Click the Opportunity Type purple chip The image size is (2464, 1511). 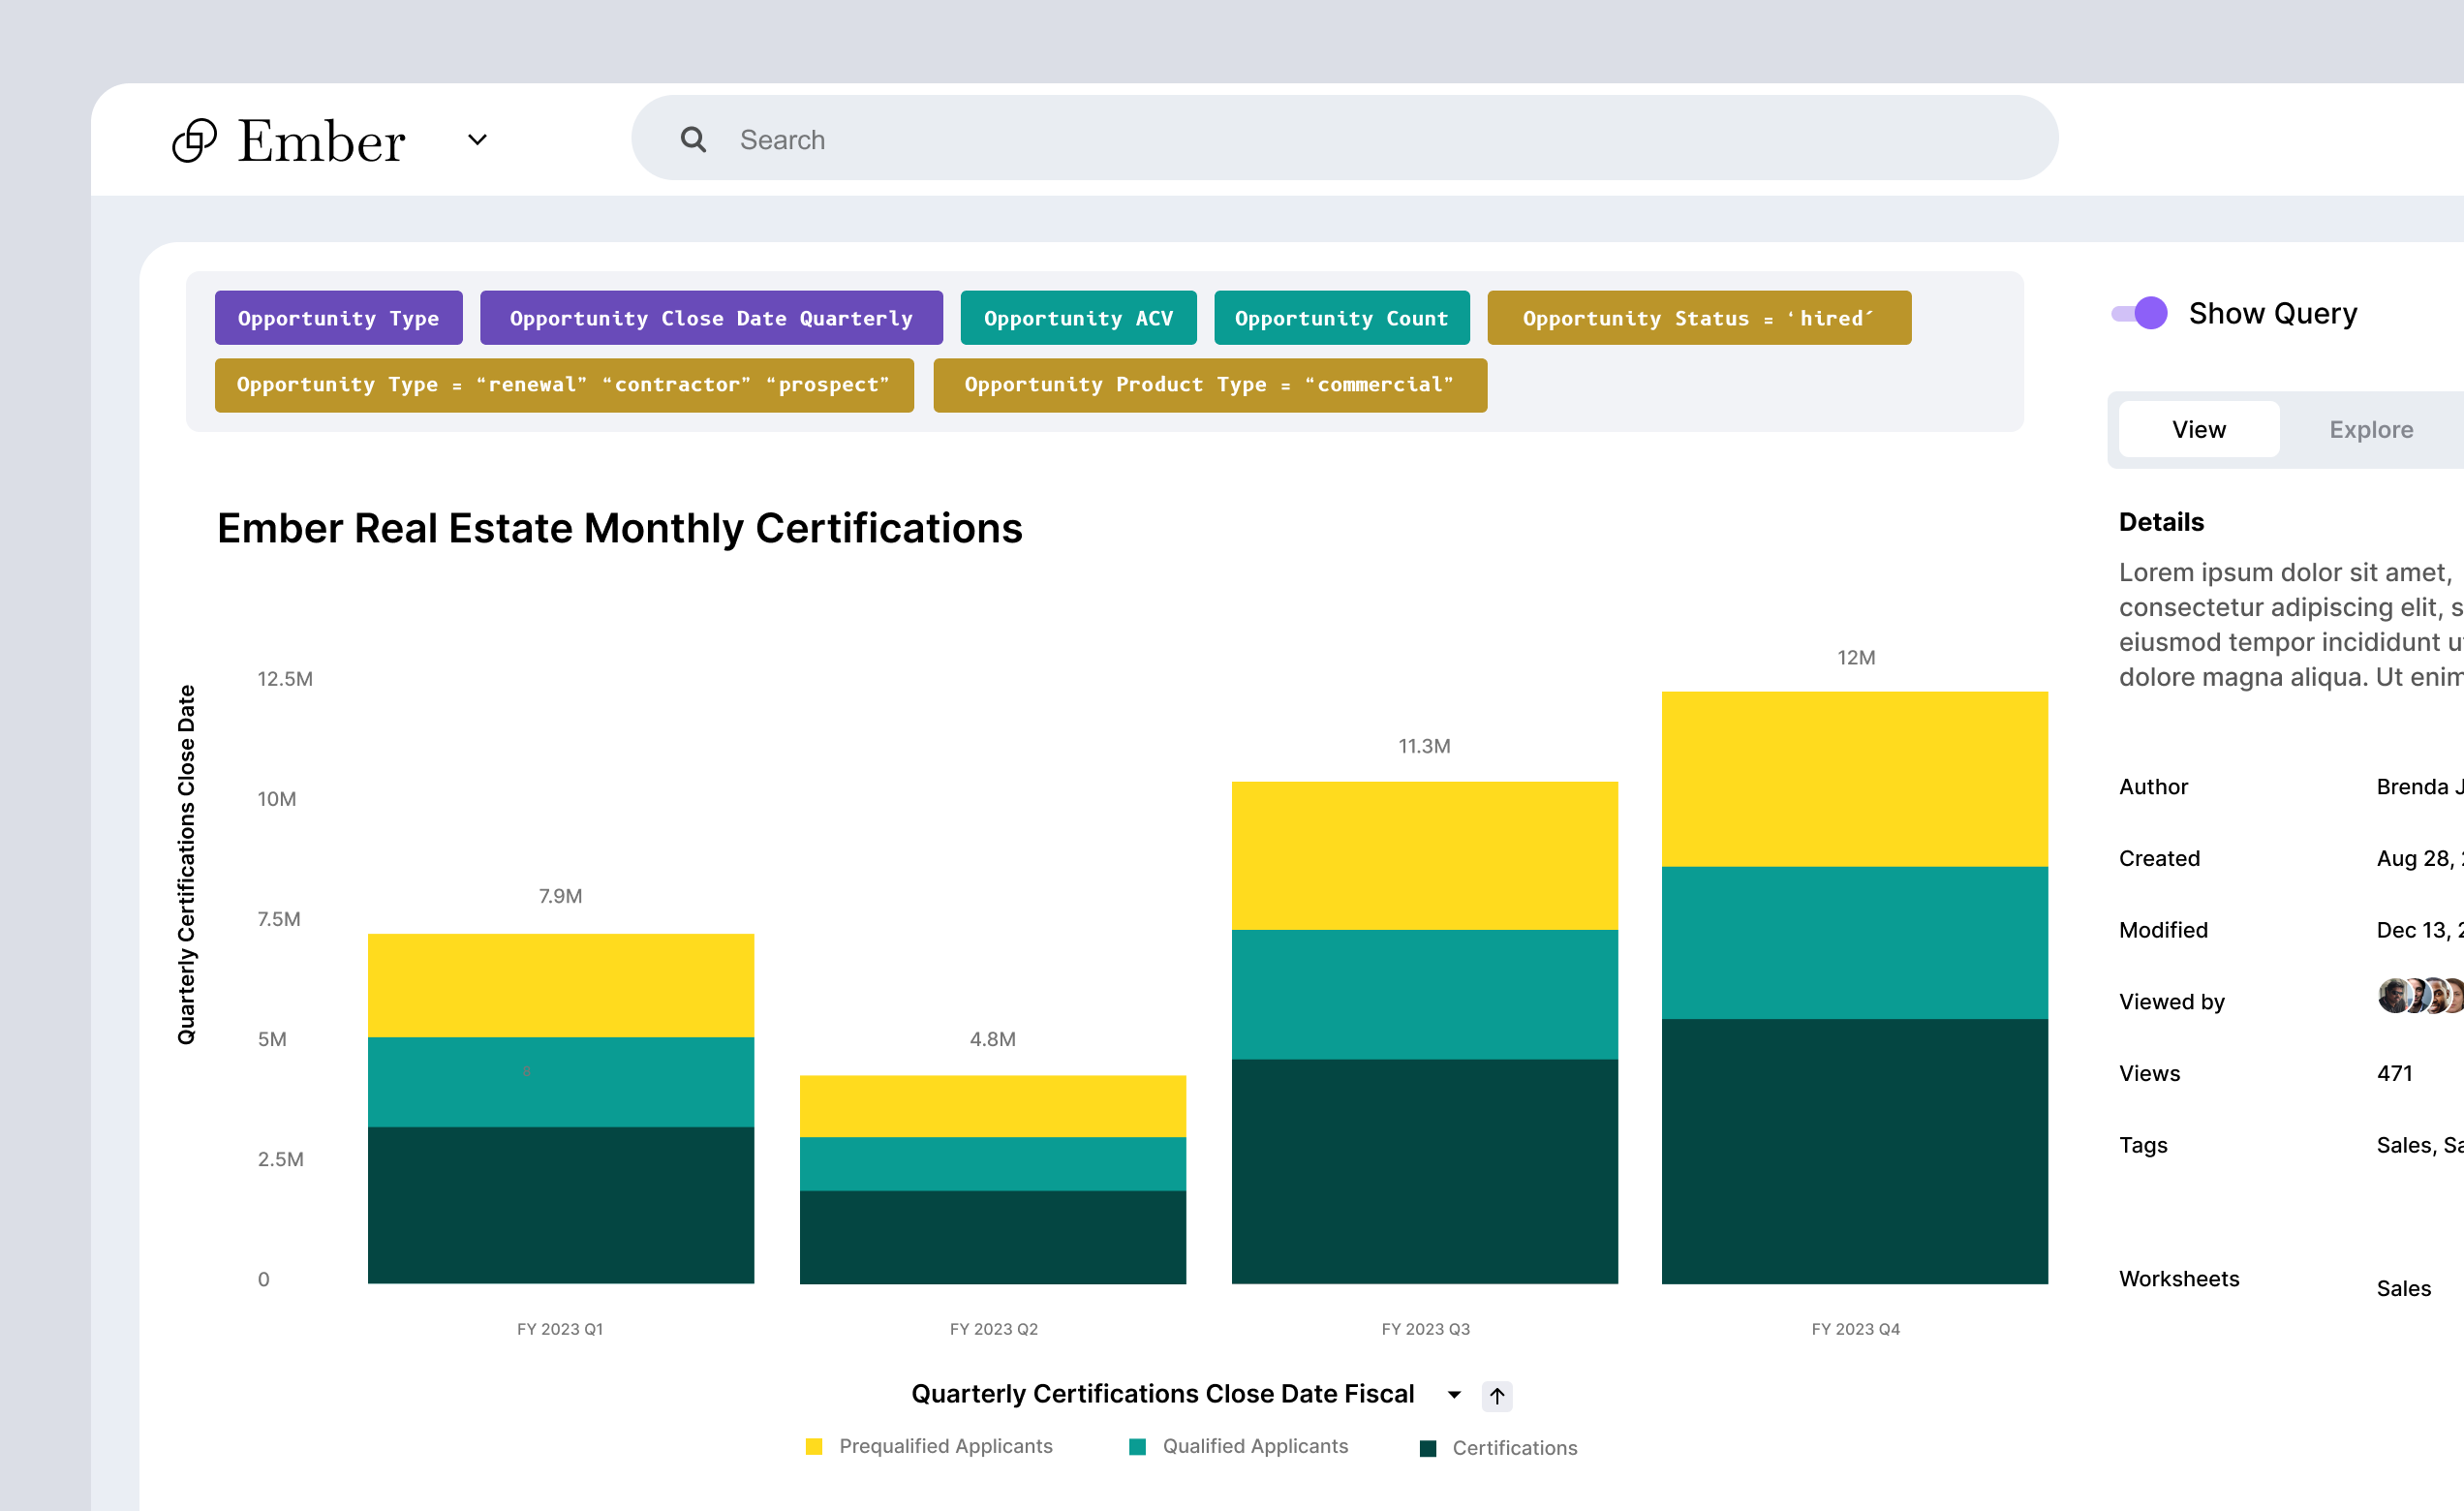(338, 318)
